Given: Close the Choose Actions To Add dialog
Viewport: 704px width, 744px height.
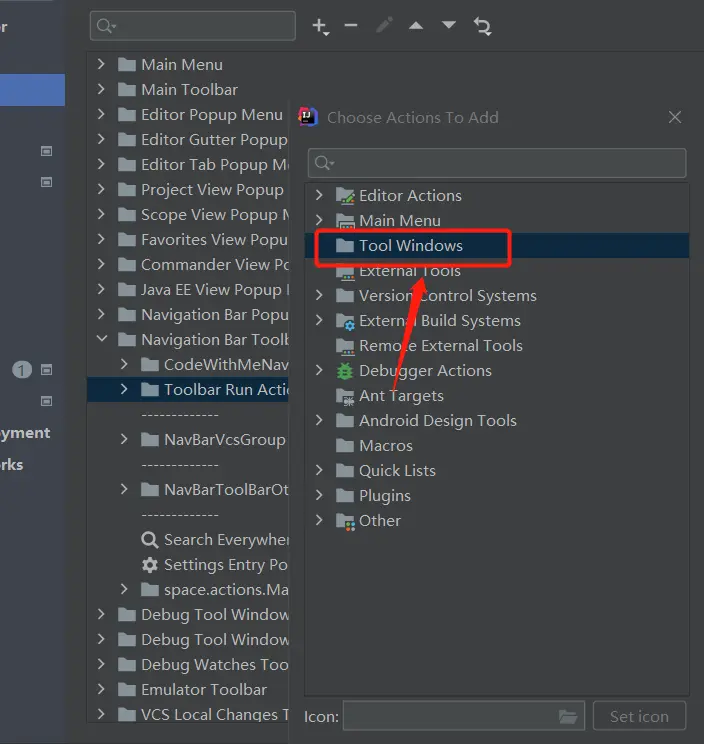Looking at the screenshot, I should click(675, 118).
